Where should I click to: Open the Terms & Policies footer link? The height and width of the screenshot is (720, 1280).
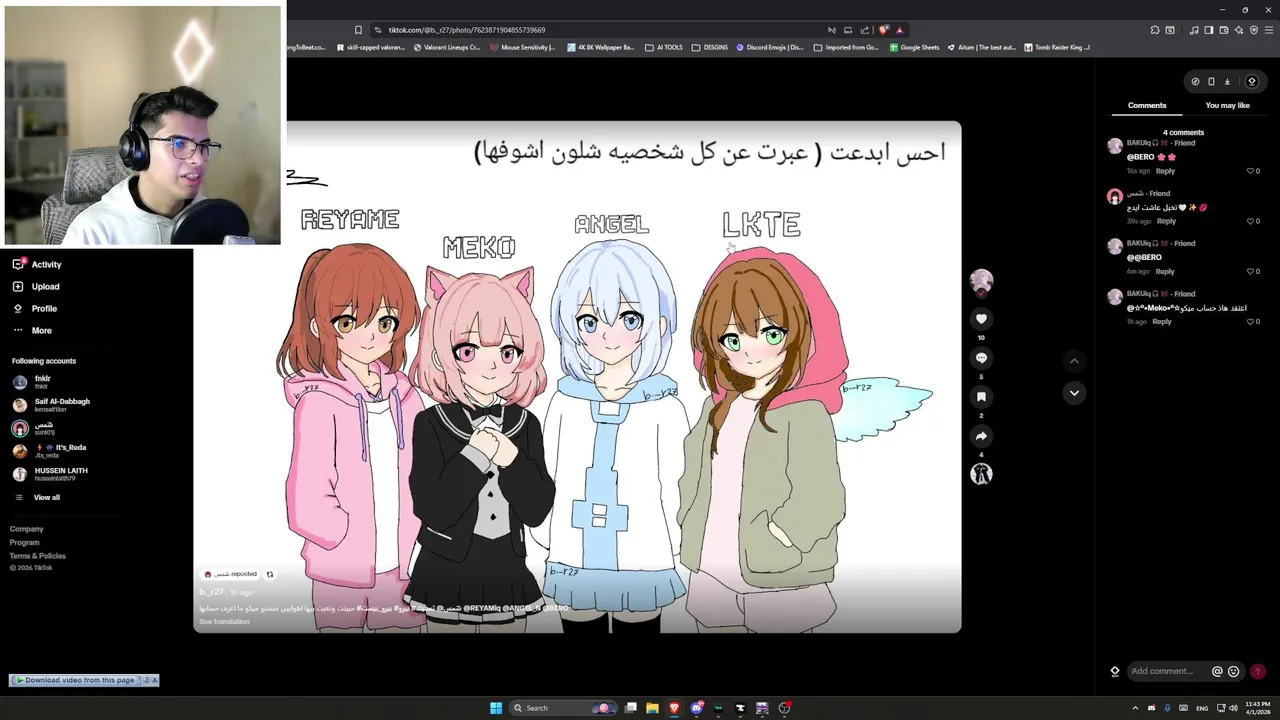[38, 556]
